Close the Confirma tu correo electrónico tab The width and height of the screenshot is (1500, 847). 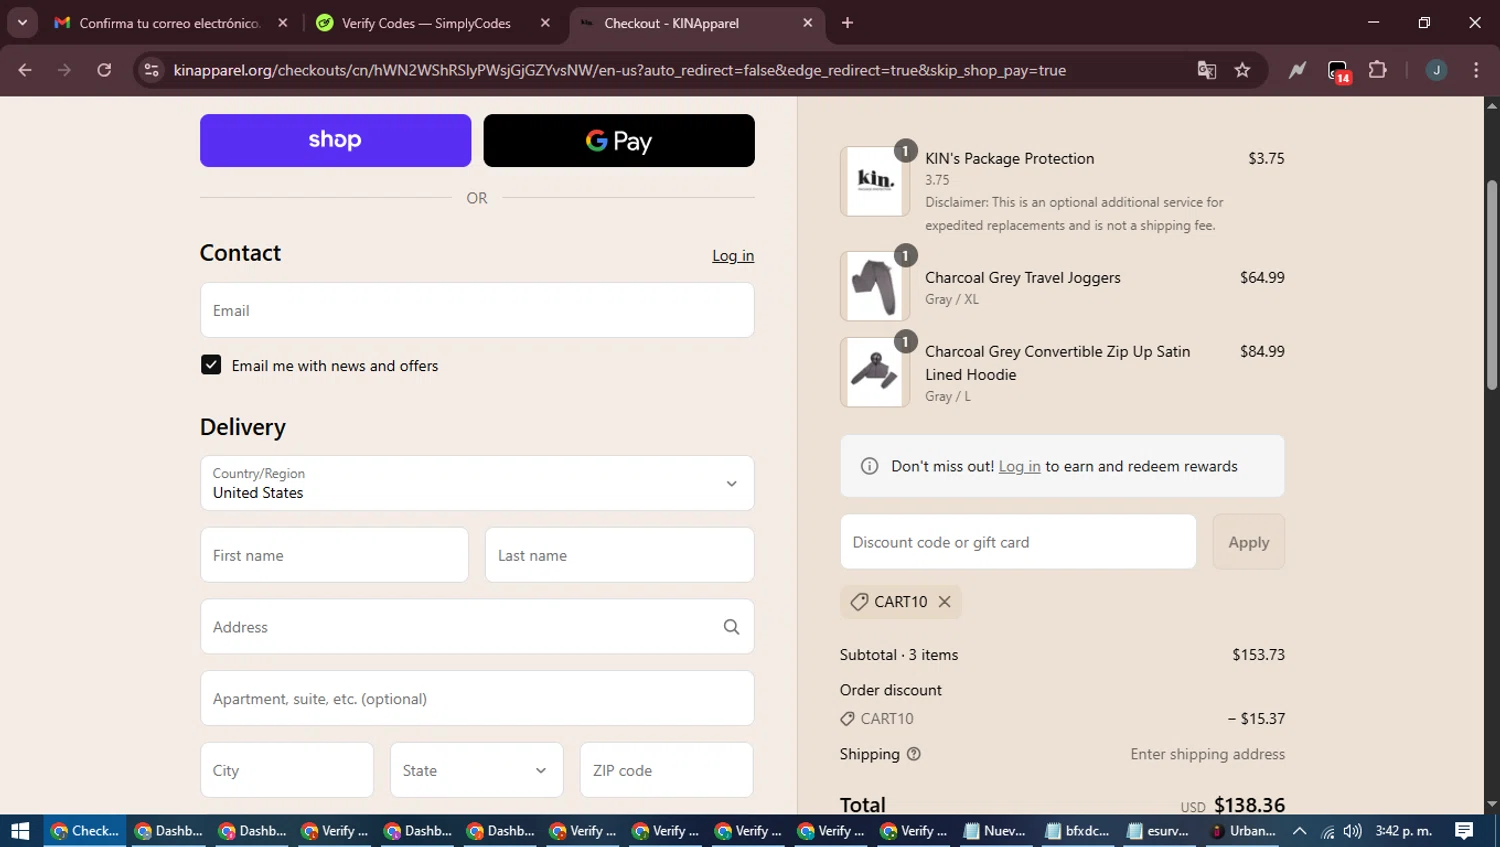283,23
